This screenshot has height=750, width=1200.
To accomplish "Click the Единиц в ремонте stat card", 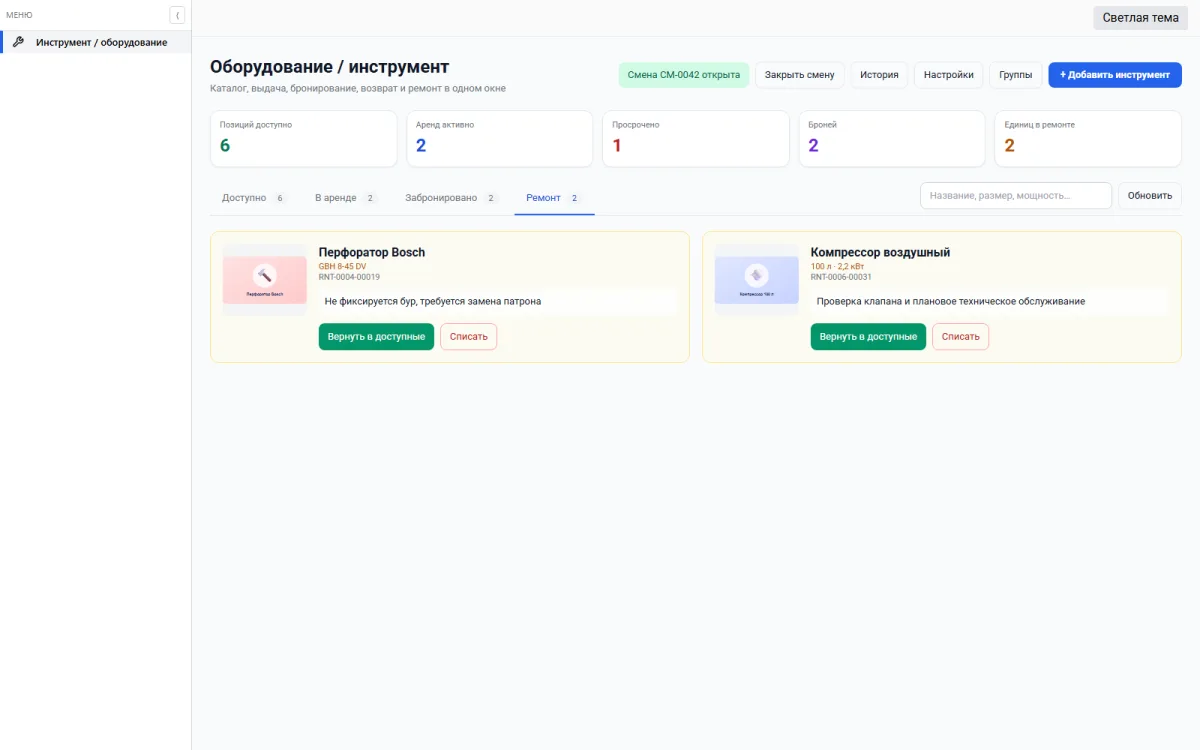I will [x=1088, y=139].
